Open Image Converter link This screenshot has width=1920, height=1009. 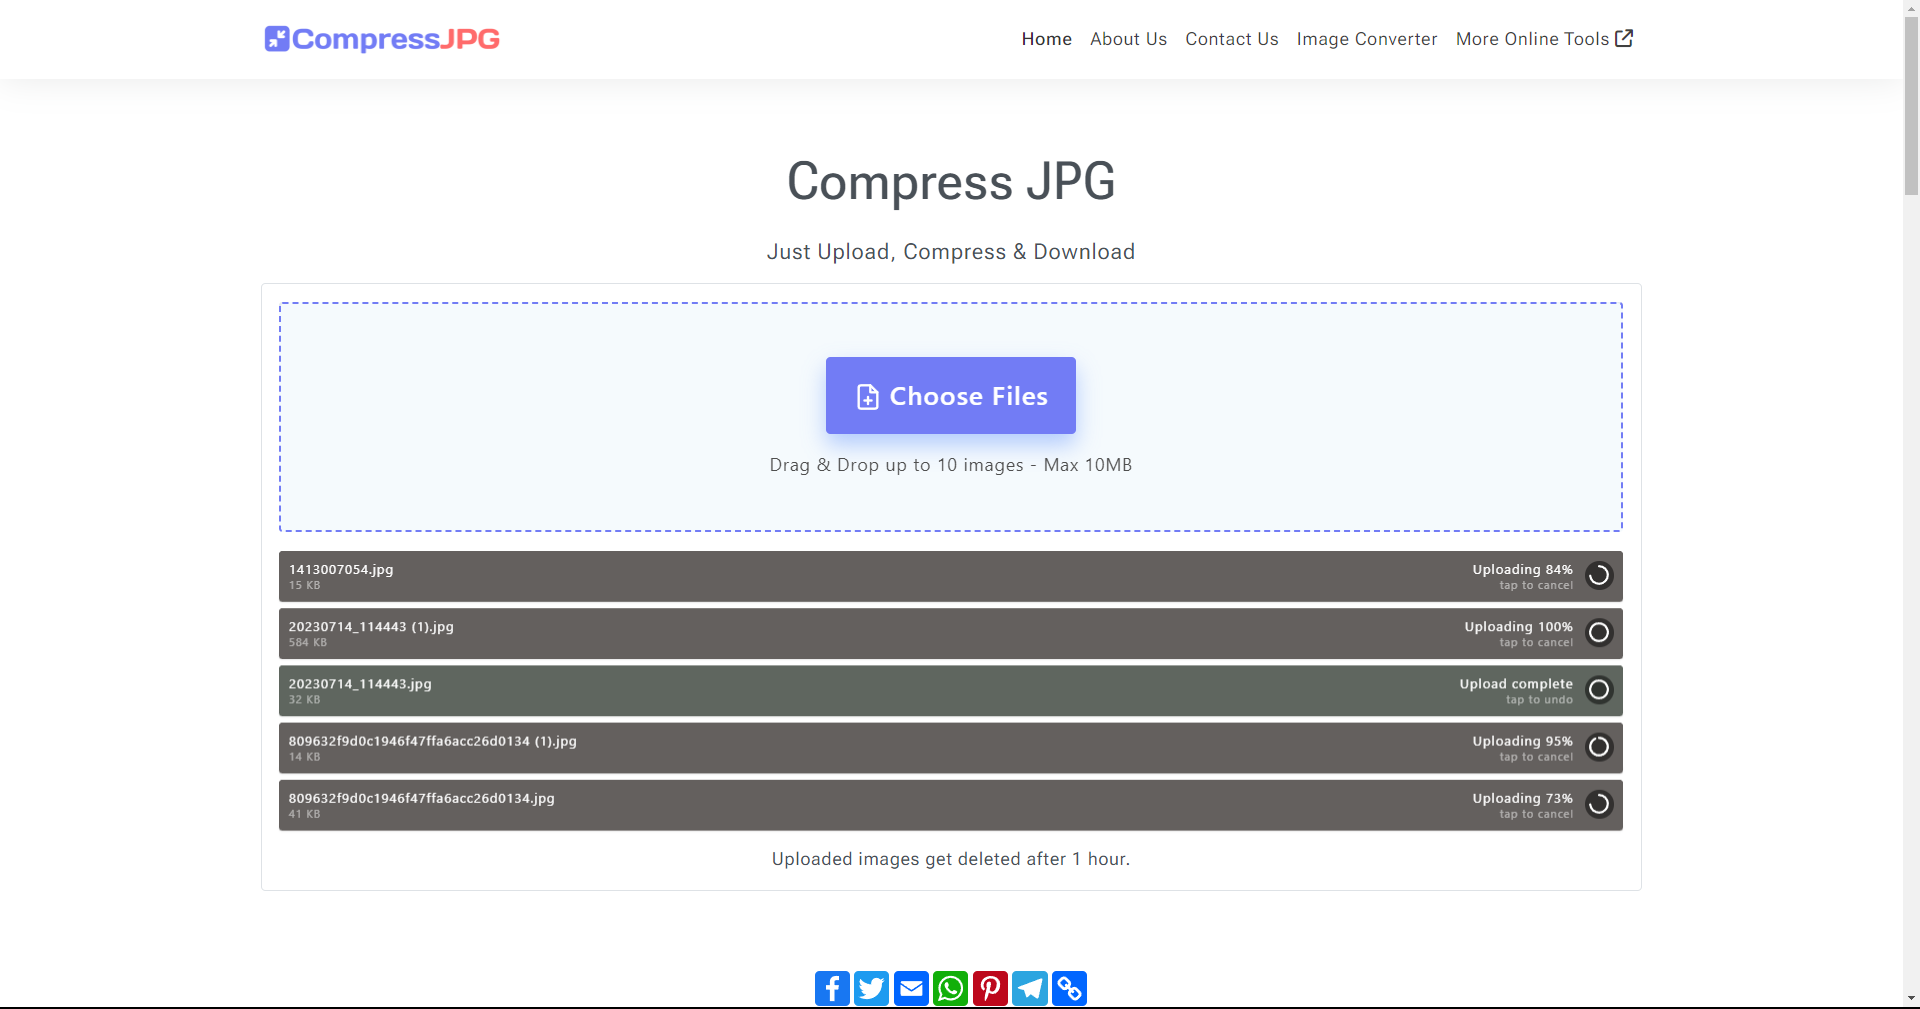(x=1366, y=39)
